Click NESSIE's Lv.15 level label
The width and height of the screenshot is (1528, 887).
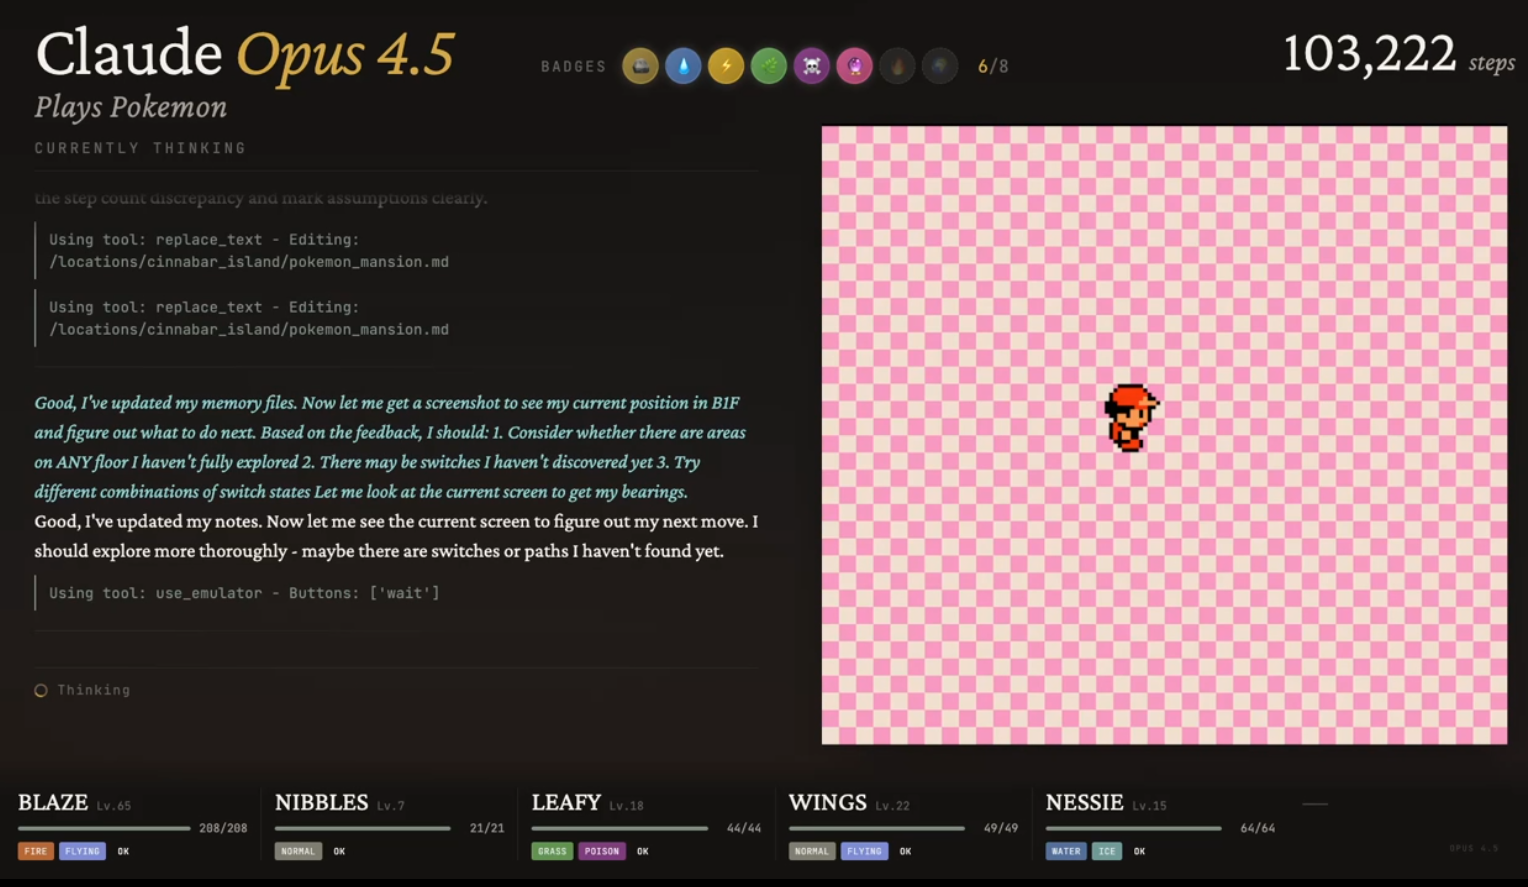[1149, 805]
